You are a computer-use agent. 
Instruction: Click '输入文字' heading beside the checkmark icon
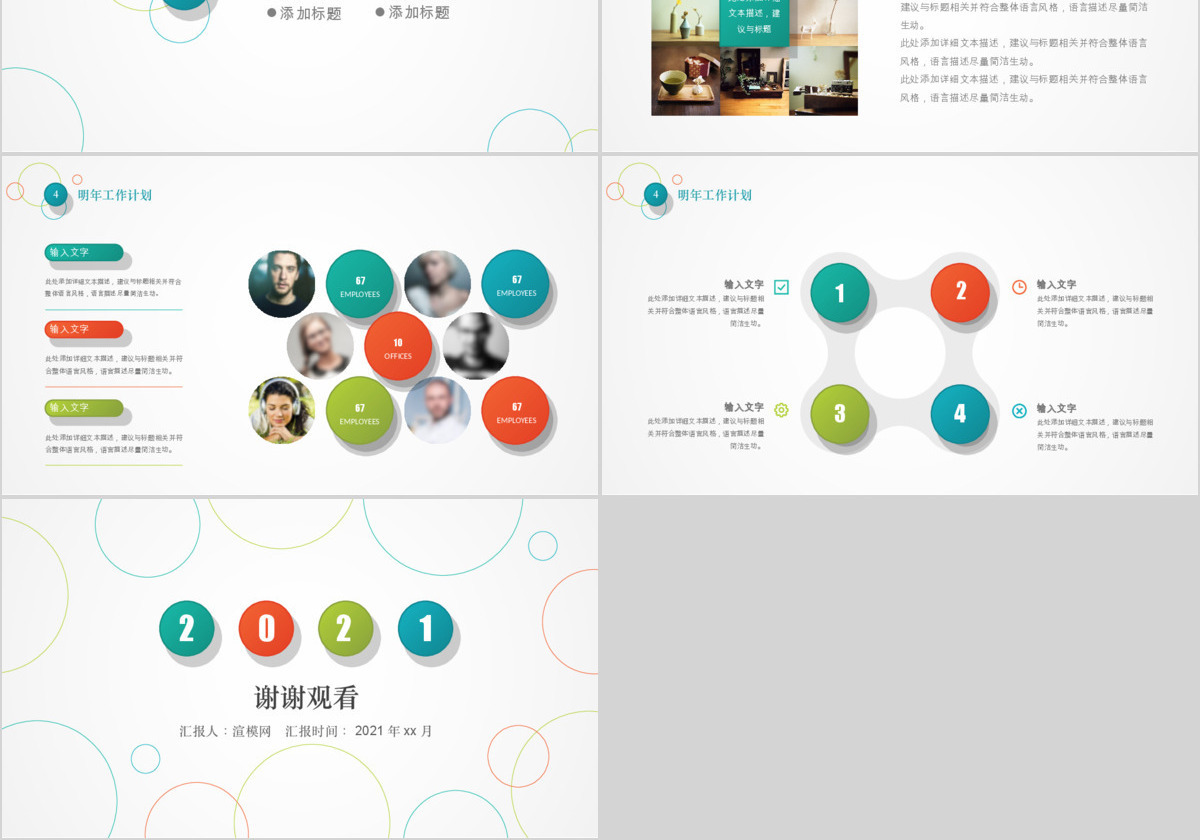pyautogui.click(x=744, y=285)
